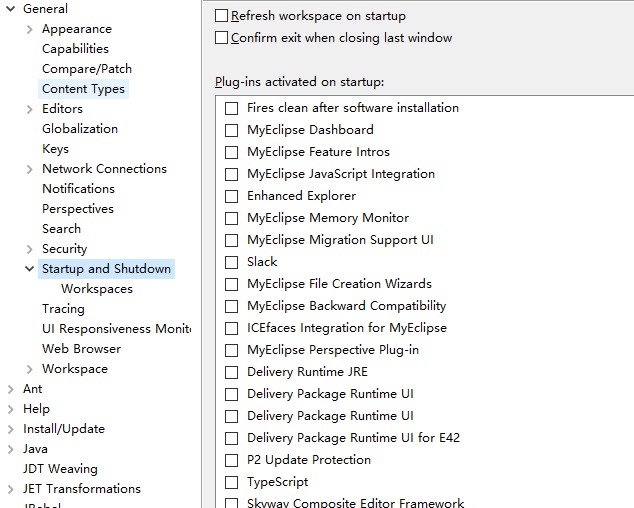Collapse Startup and Shutdown node
Image resolution: width=634 pixels, height=508 pixels.
point(30,269)
